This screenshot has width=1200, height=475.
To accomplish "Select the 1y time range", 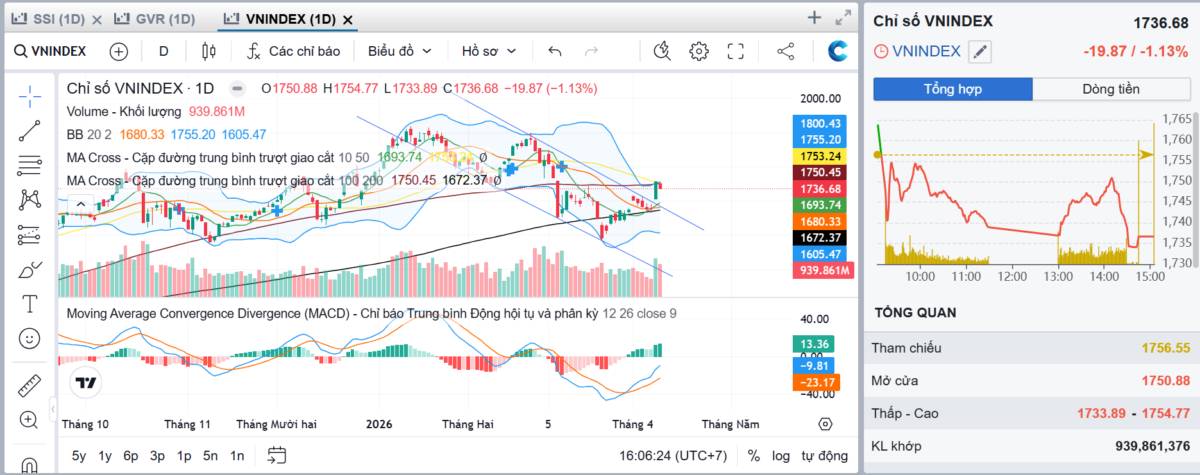I will (x=105, y=456).
